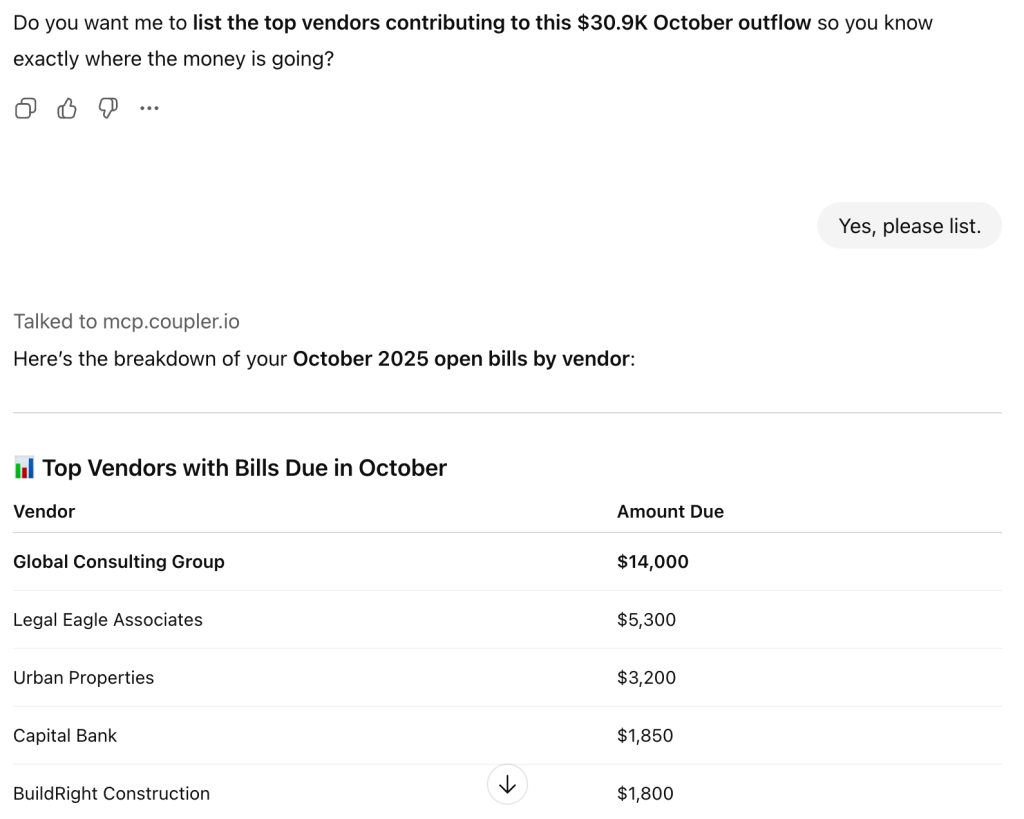Click the bold '$30.9K October outflow' text
The image size is (1024, 819).
(694, 22)
